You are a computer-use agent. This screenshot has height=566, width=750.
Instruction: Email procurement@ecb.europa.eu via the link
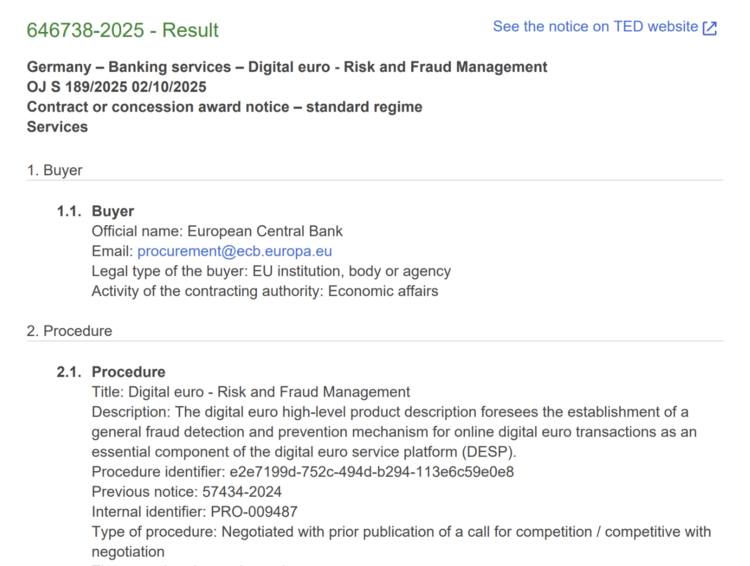(x=234, y=251)
